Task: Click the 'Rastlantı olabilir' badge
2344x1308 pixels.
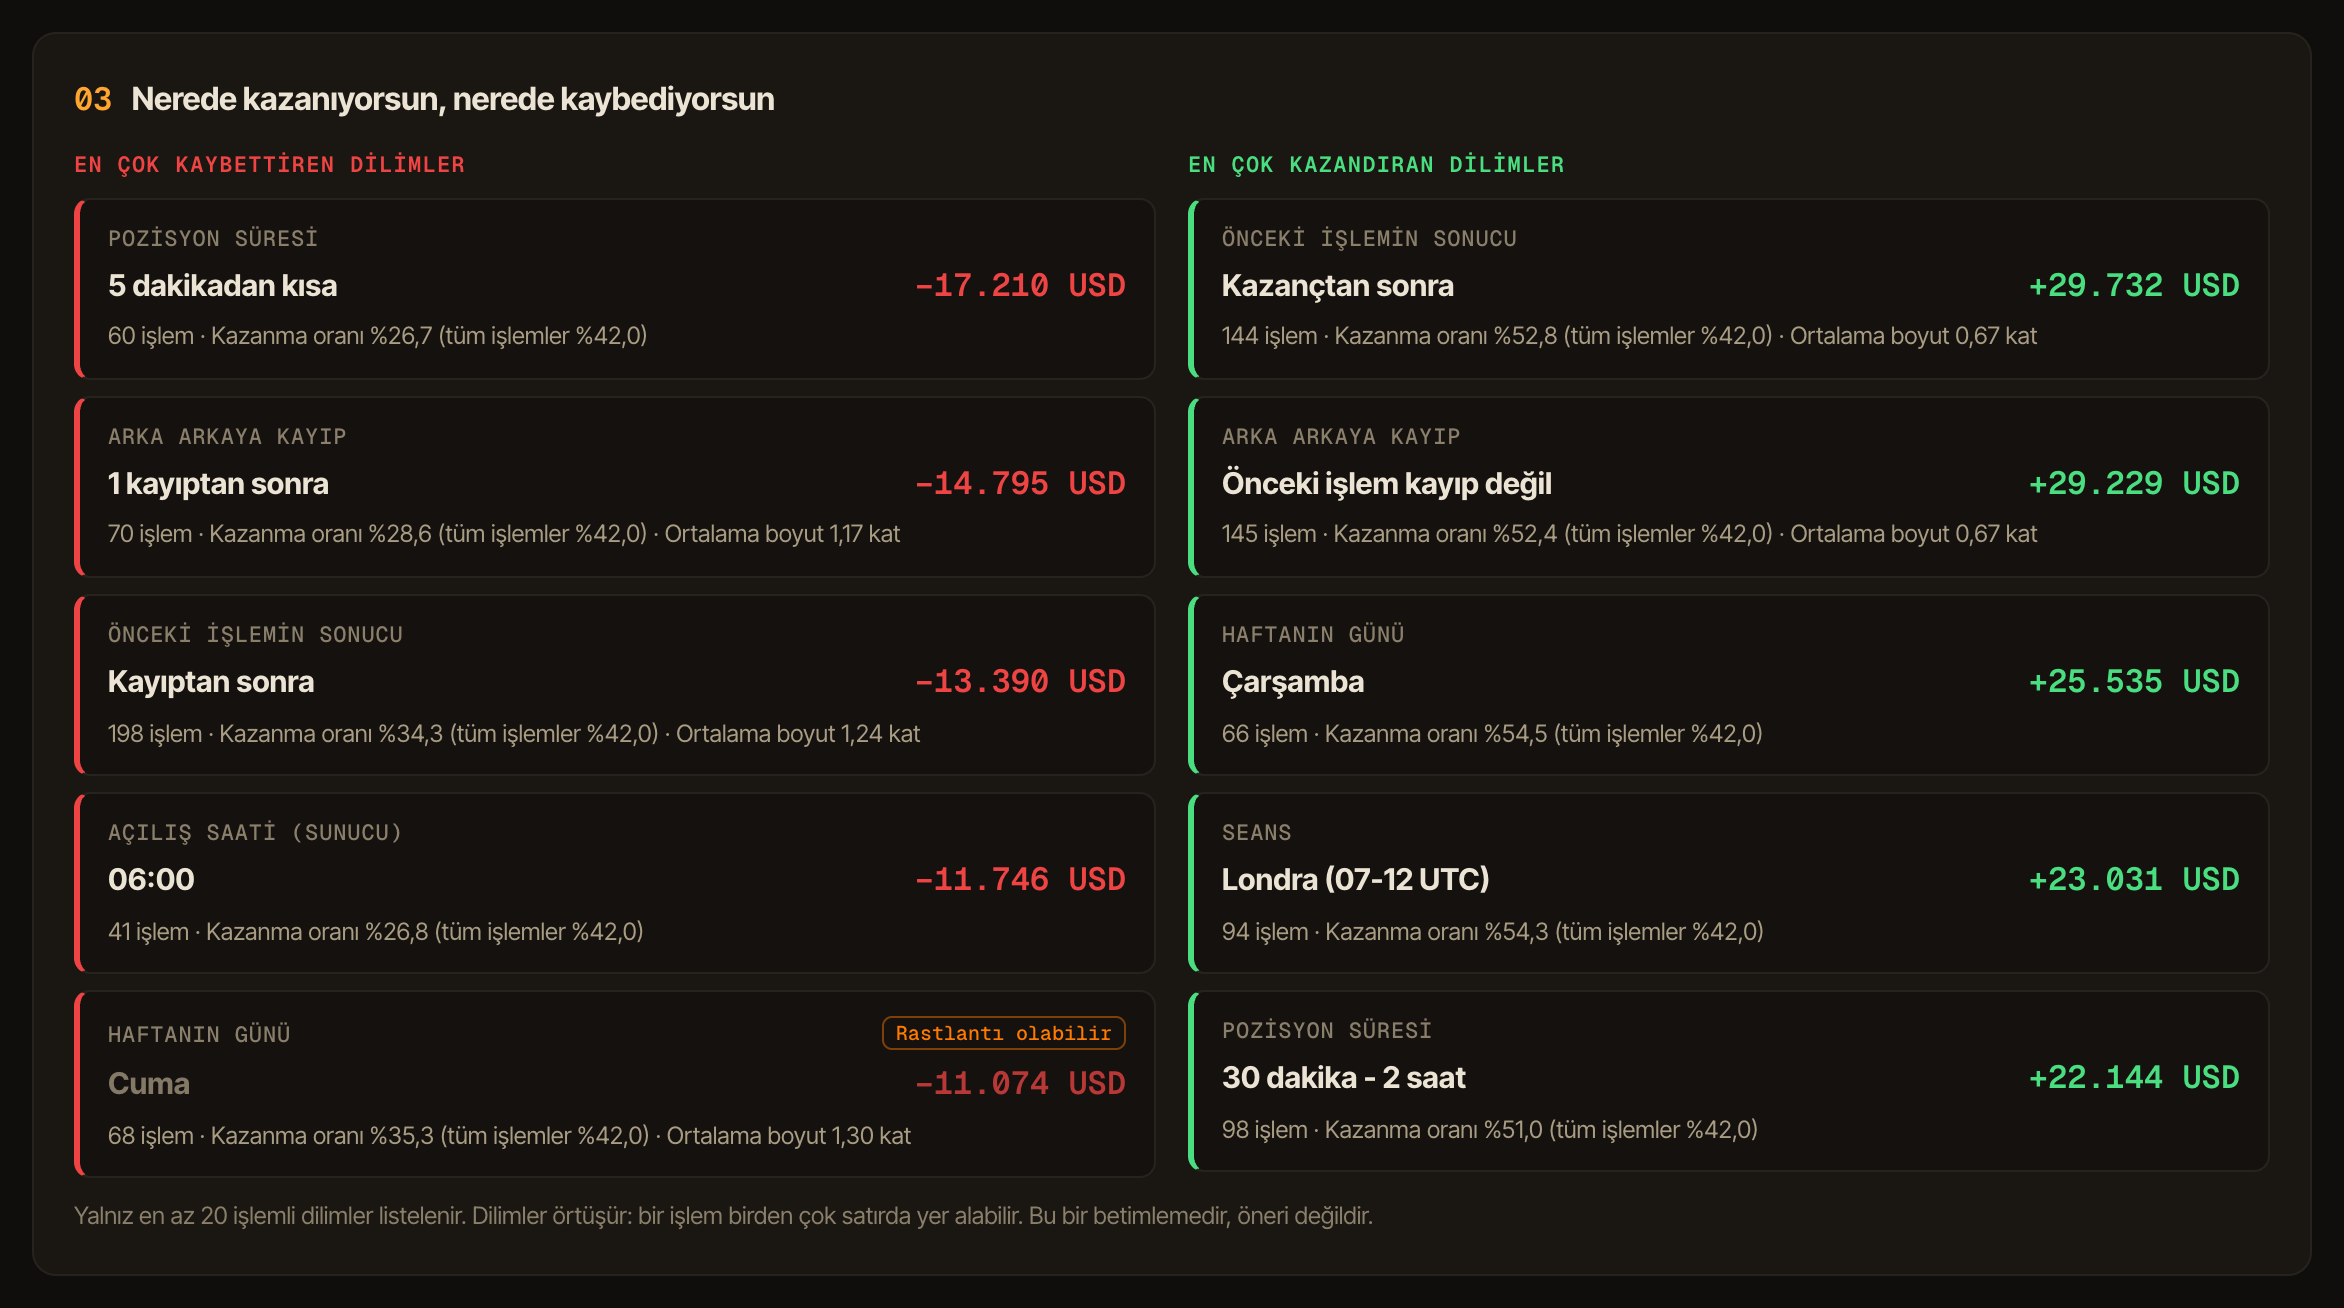Action: pyautogui.click(x=1003, y=1033)
